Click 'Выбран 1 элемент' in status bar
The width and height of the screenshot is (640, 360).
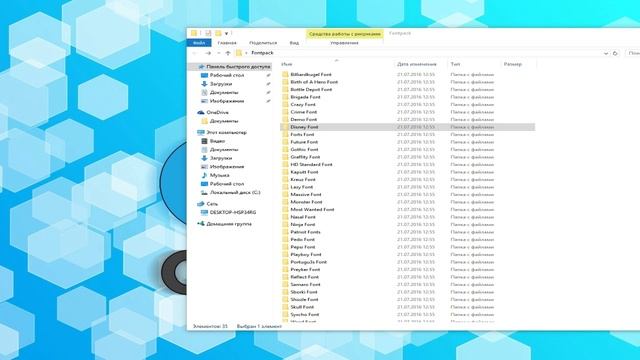tap(259, 327)
